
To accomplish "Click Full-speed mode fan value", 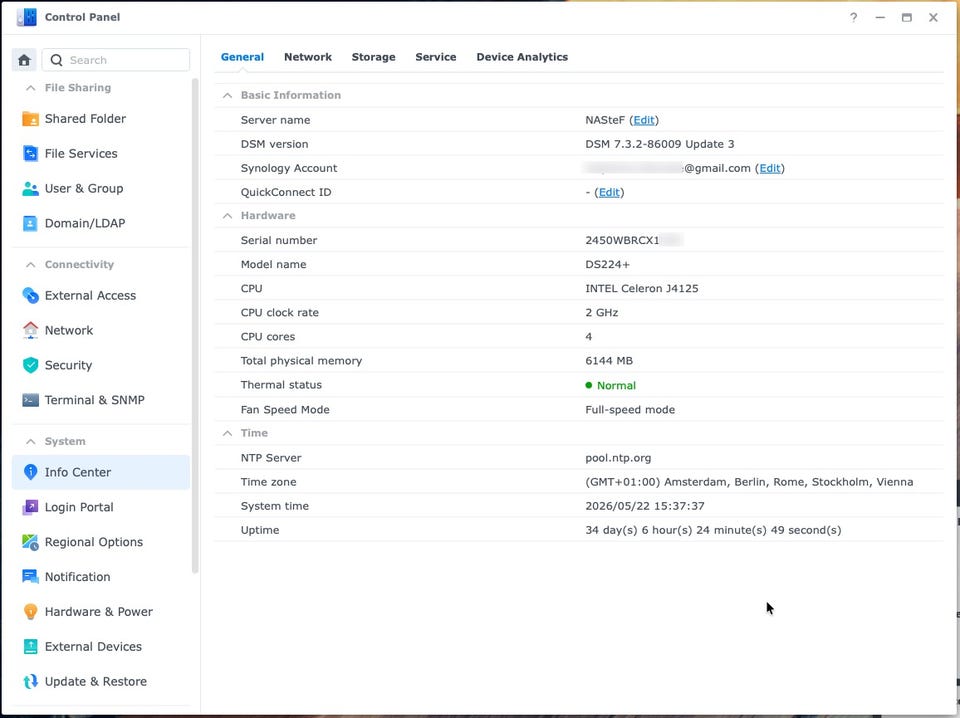I will pos(630,410).
